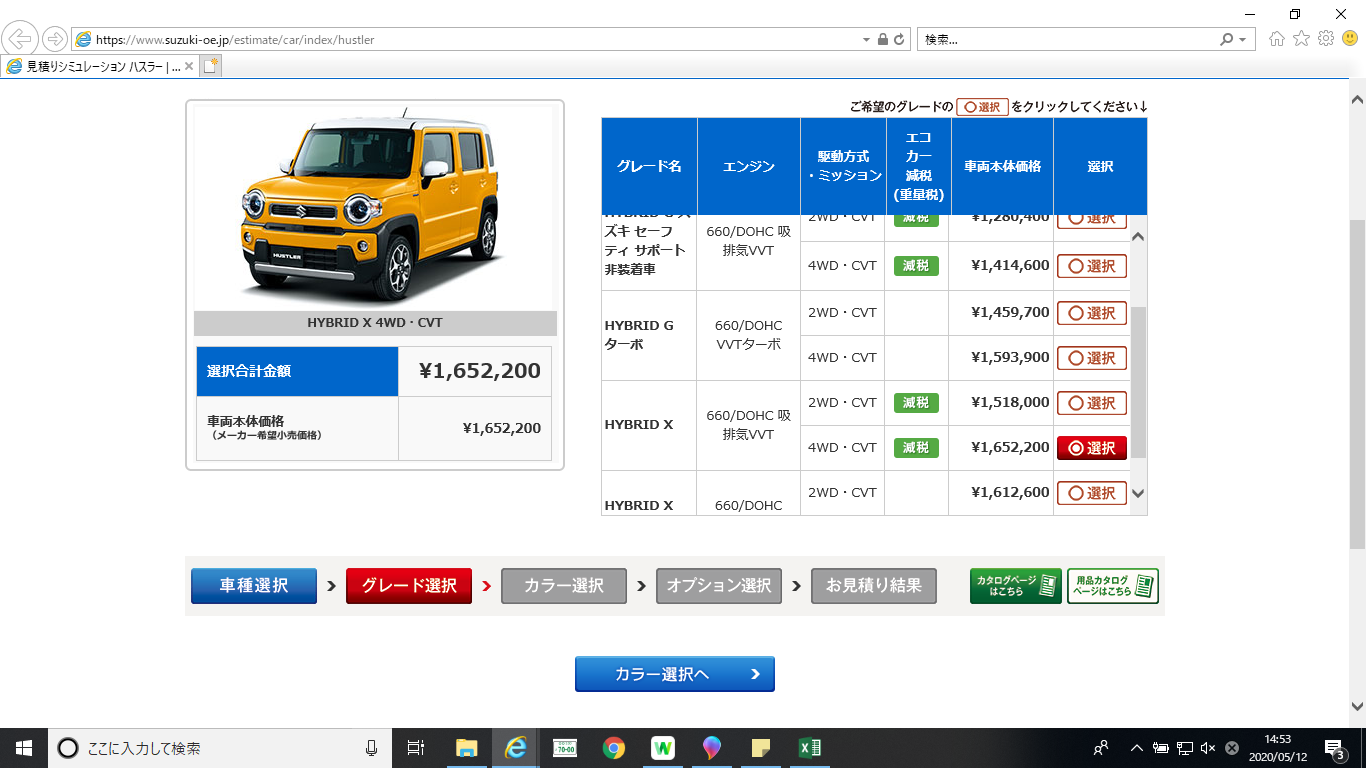
Task: Open Favorites star icon
Action: (1301, 39)
